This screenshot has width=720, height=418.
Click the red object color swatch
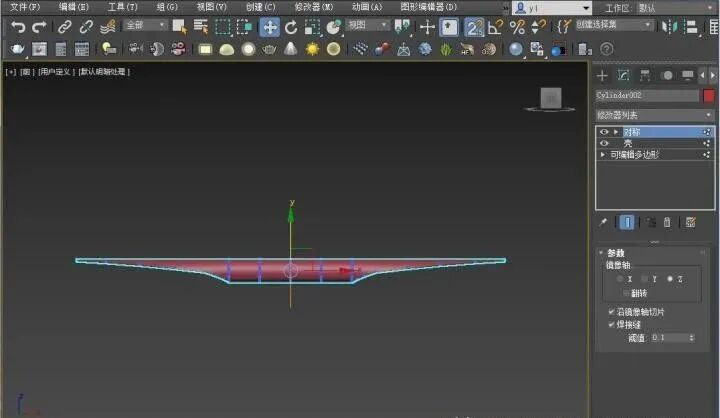[709, 96]
